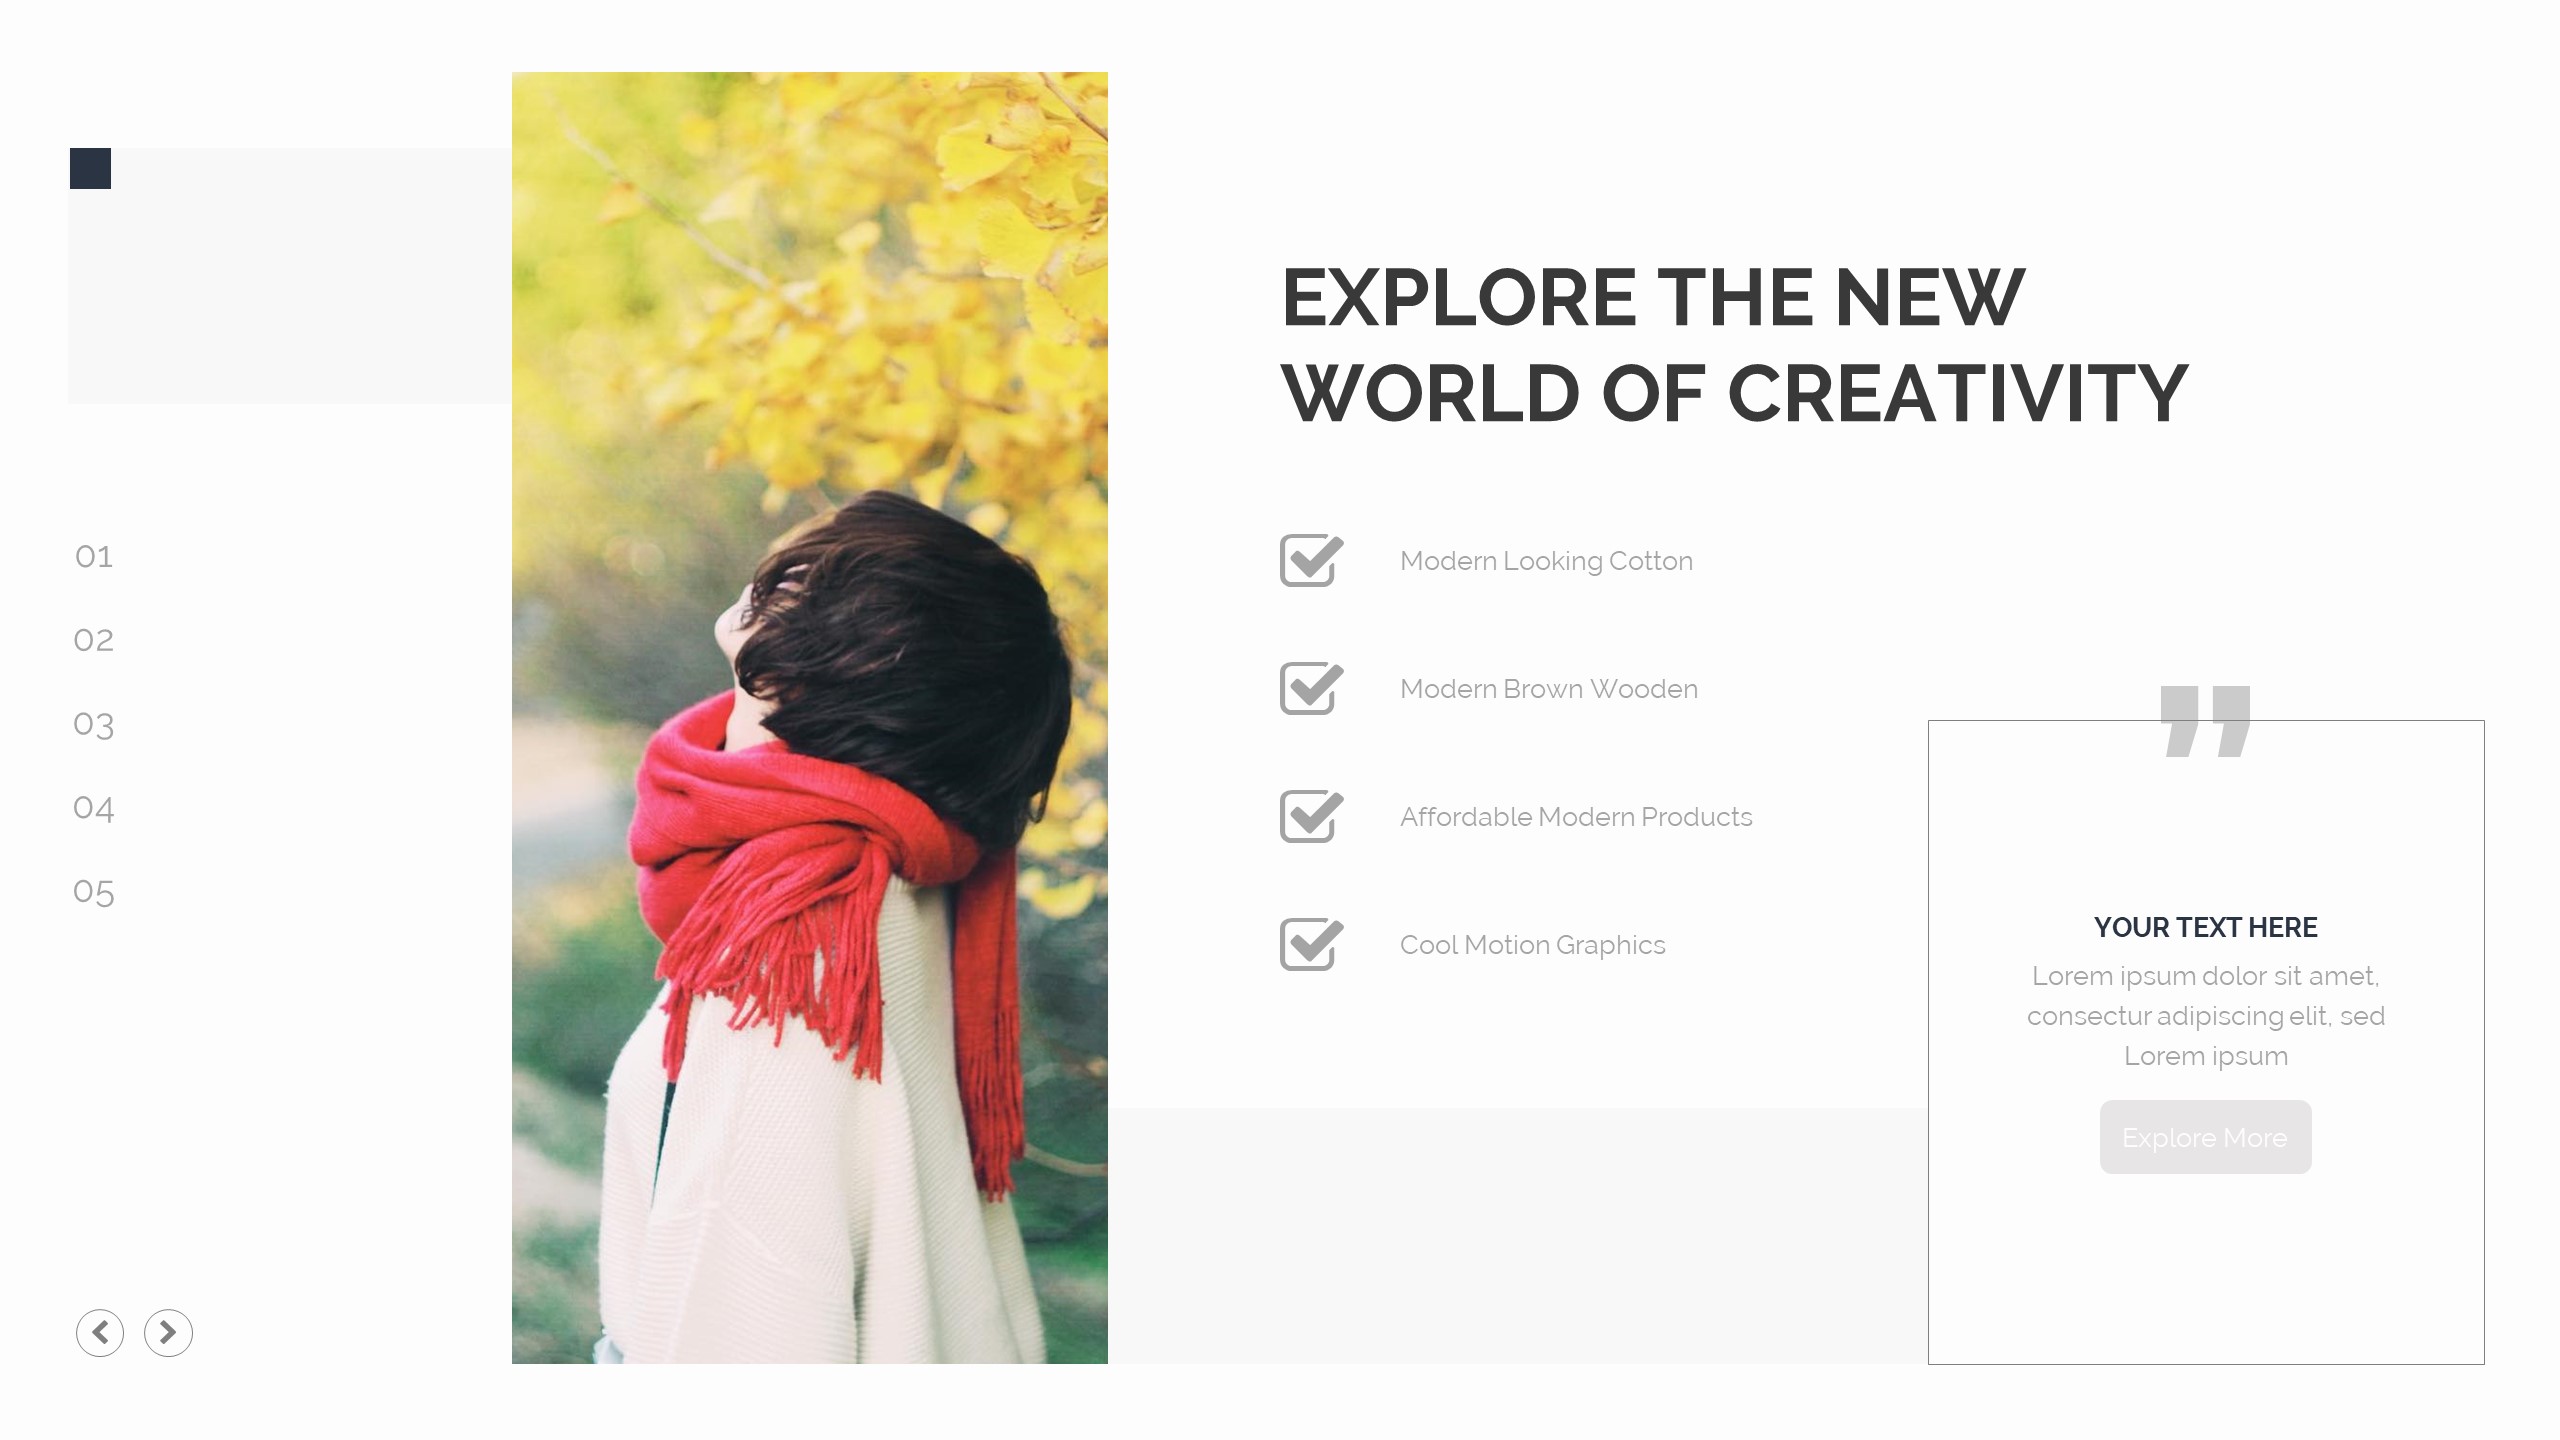Click the next slide arrow button

pos(168,1332)
